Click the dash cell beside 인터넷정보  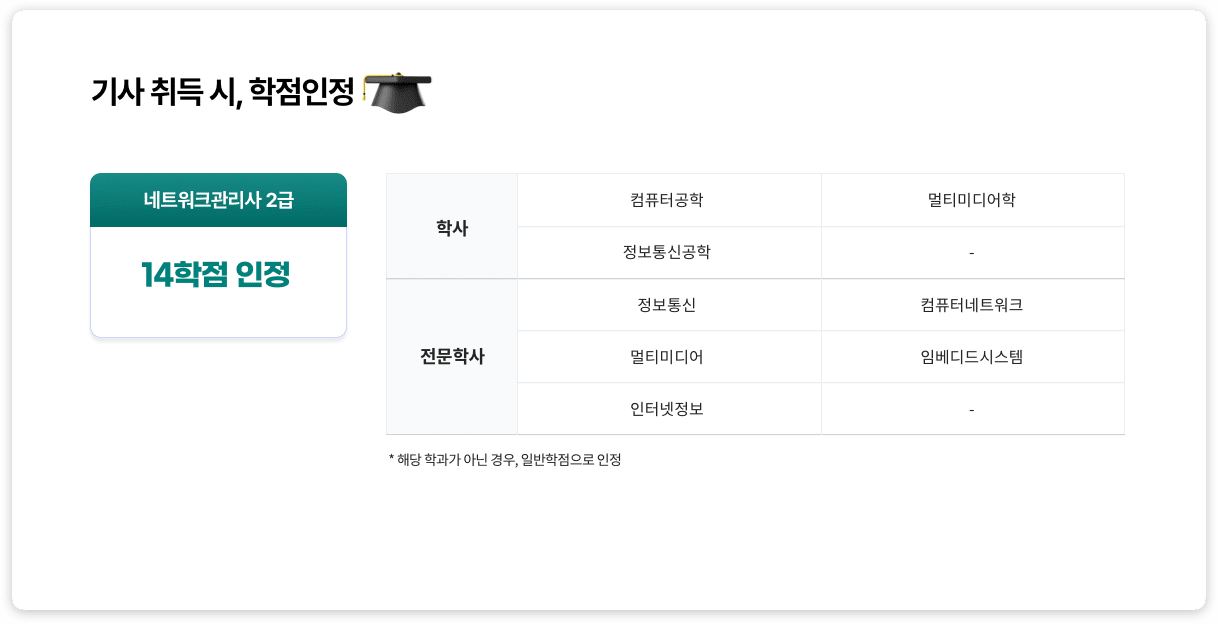pos(971,410)
